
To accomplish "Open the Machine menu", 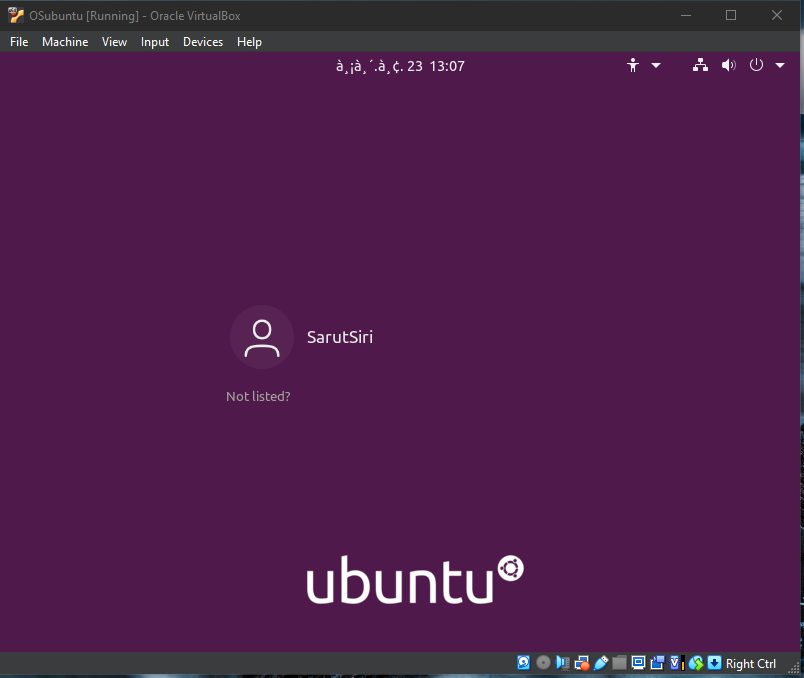I will (65, 42).
